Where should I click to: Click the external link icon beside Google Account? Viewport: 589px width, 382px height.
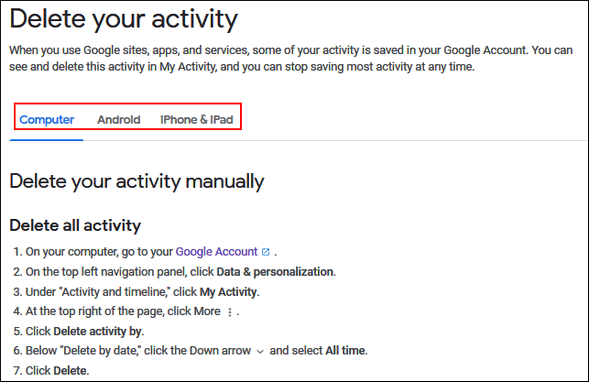266,252
